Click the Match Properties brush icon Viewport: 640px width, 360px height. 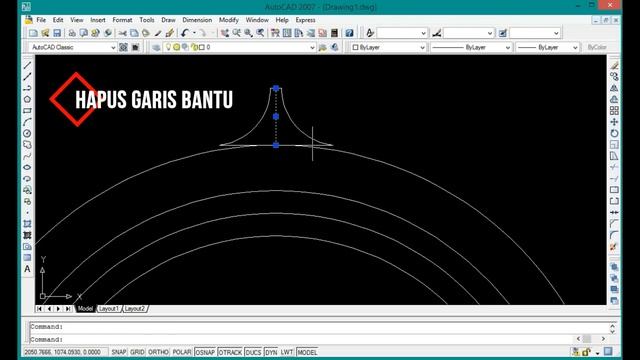[x=158, y=33]
